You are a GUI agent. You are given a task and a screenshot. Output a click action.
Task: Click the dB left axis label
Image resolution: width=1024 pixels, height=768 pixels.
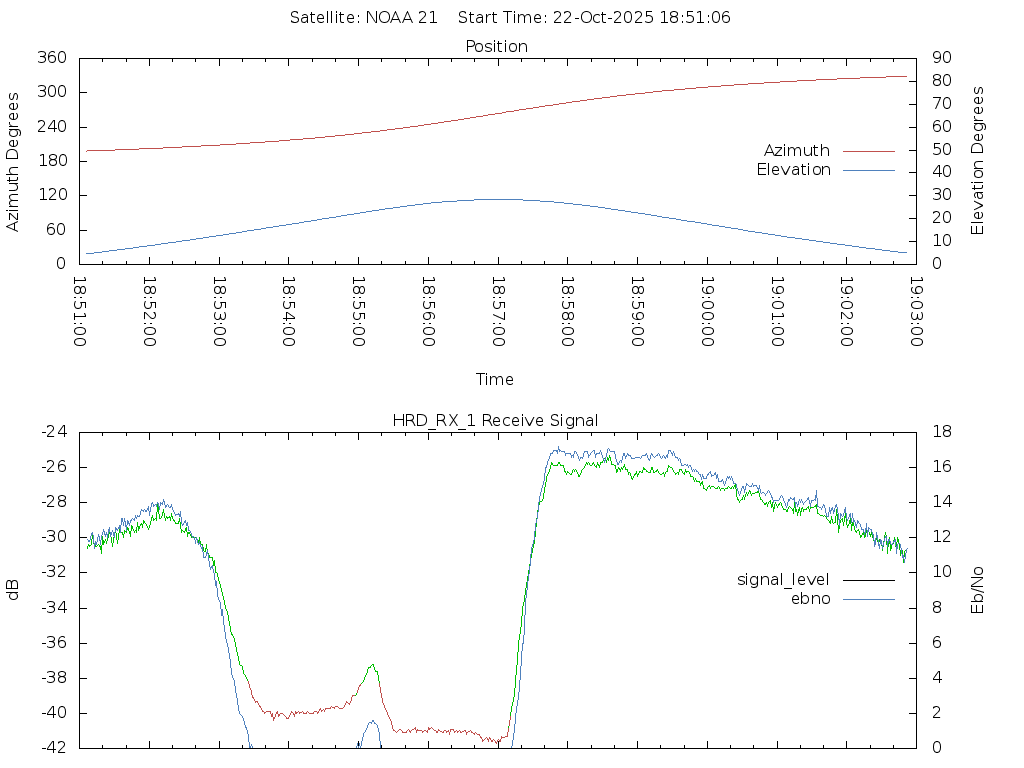[14, 589]
